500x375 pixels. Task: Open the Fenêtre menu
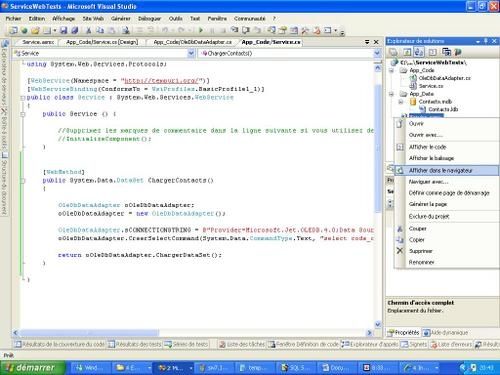coord(217,19)
